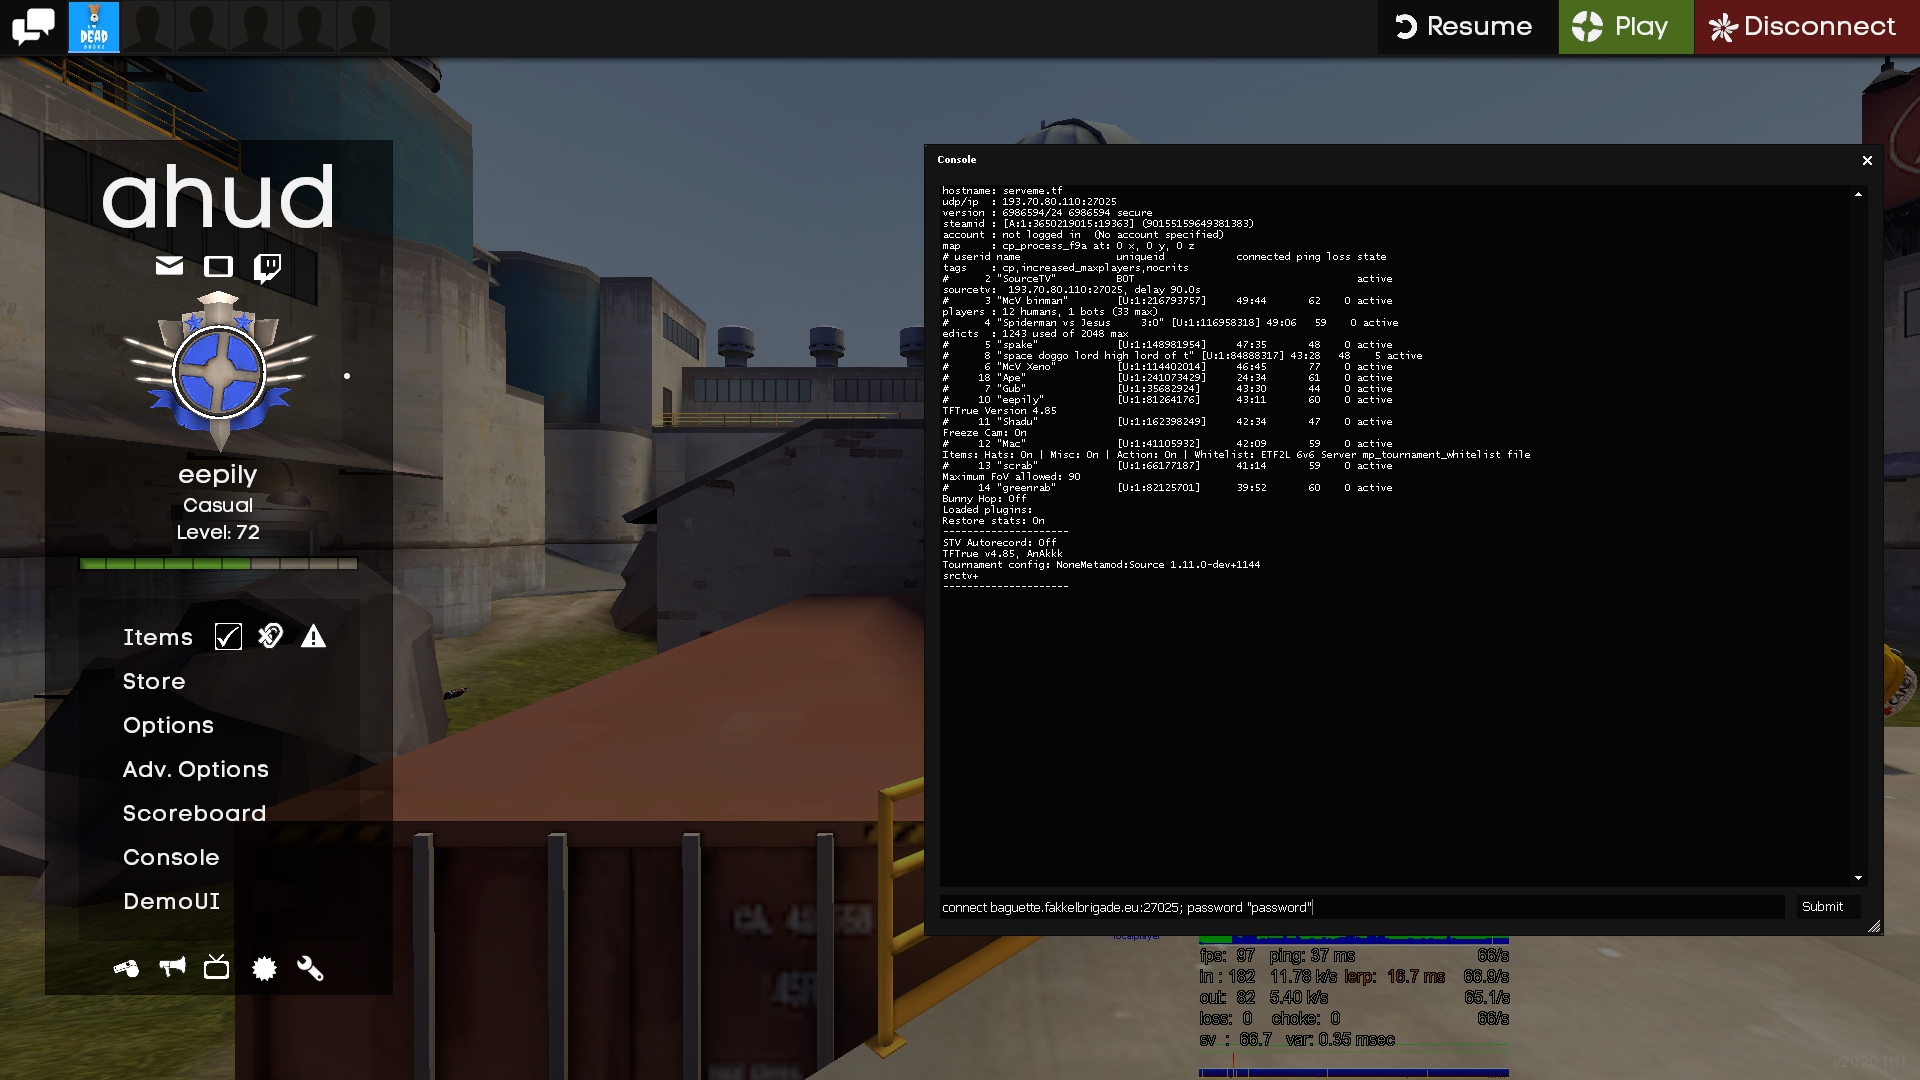This screenshot has width=1920, height=1080.
Task: Click the 'Ape' player row
Action: [x=1167, y=378]
